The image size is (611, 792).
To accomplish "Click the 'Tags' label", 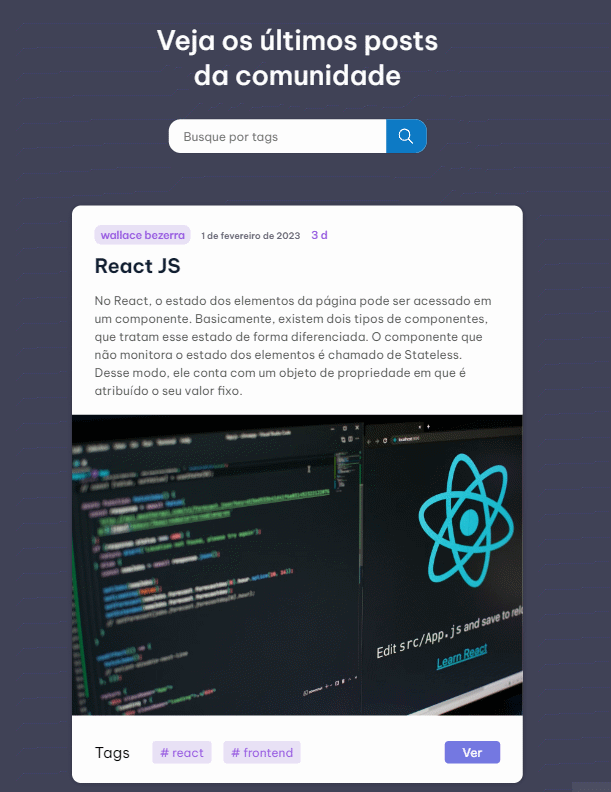I will click(112, 753).
